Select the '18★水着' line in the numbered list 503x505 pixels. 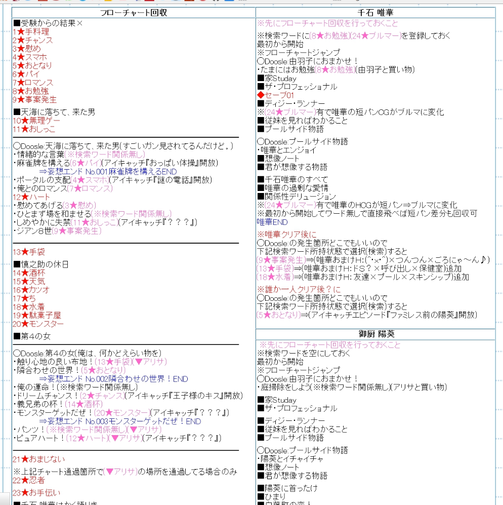click(x=28, y=307)
